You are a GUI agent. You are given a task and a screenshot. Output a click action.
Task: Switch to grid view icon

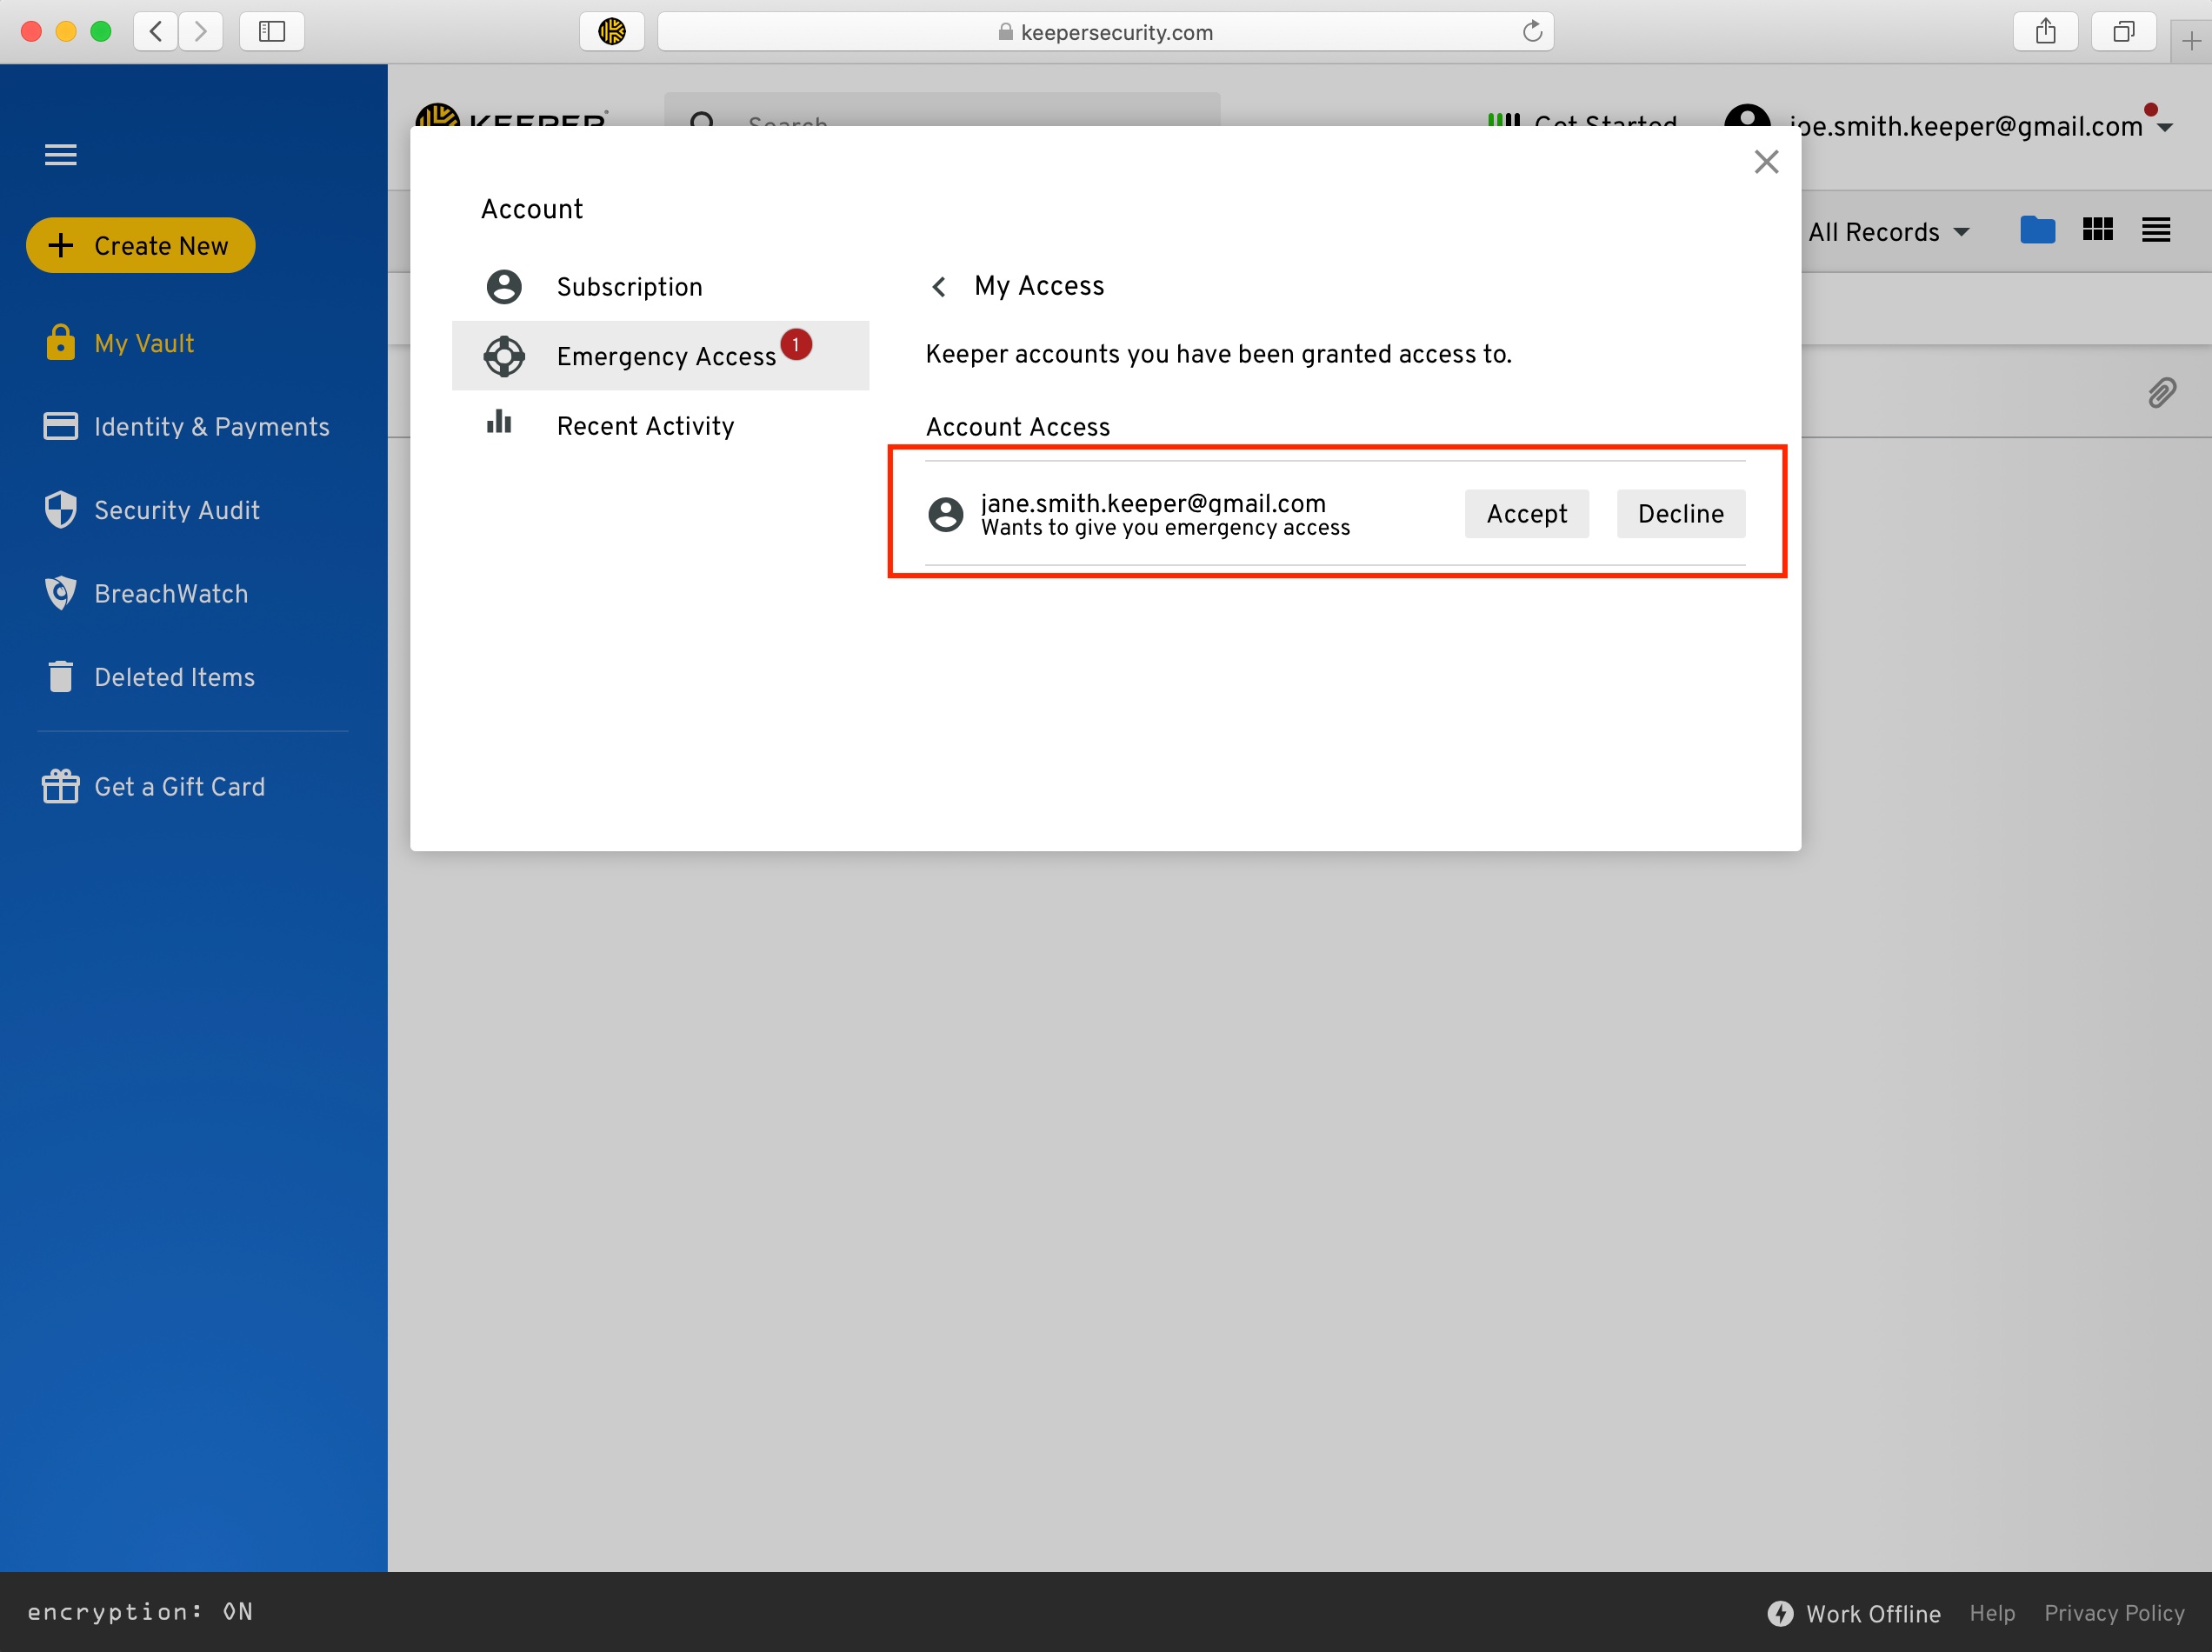click(2097, 230)
